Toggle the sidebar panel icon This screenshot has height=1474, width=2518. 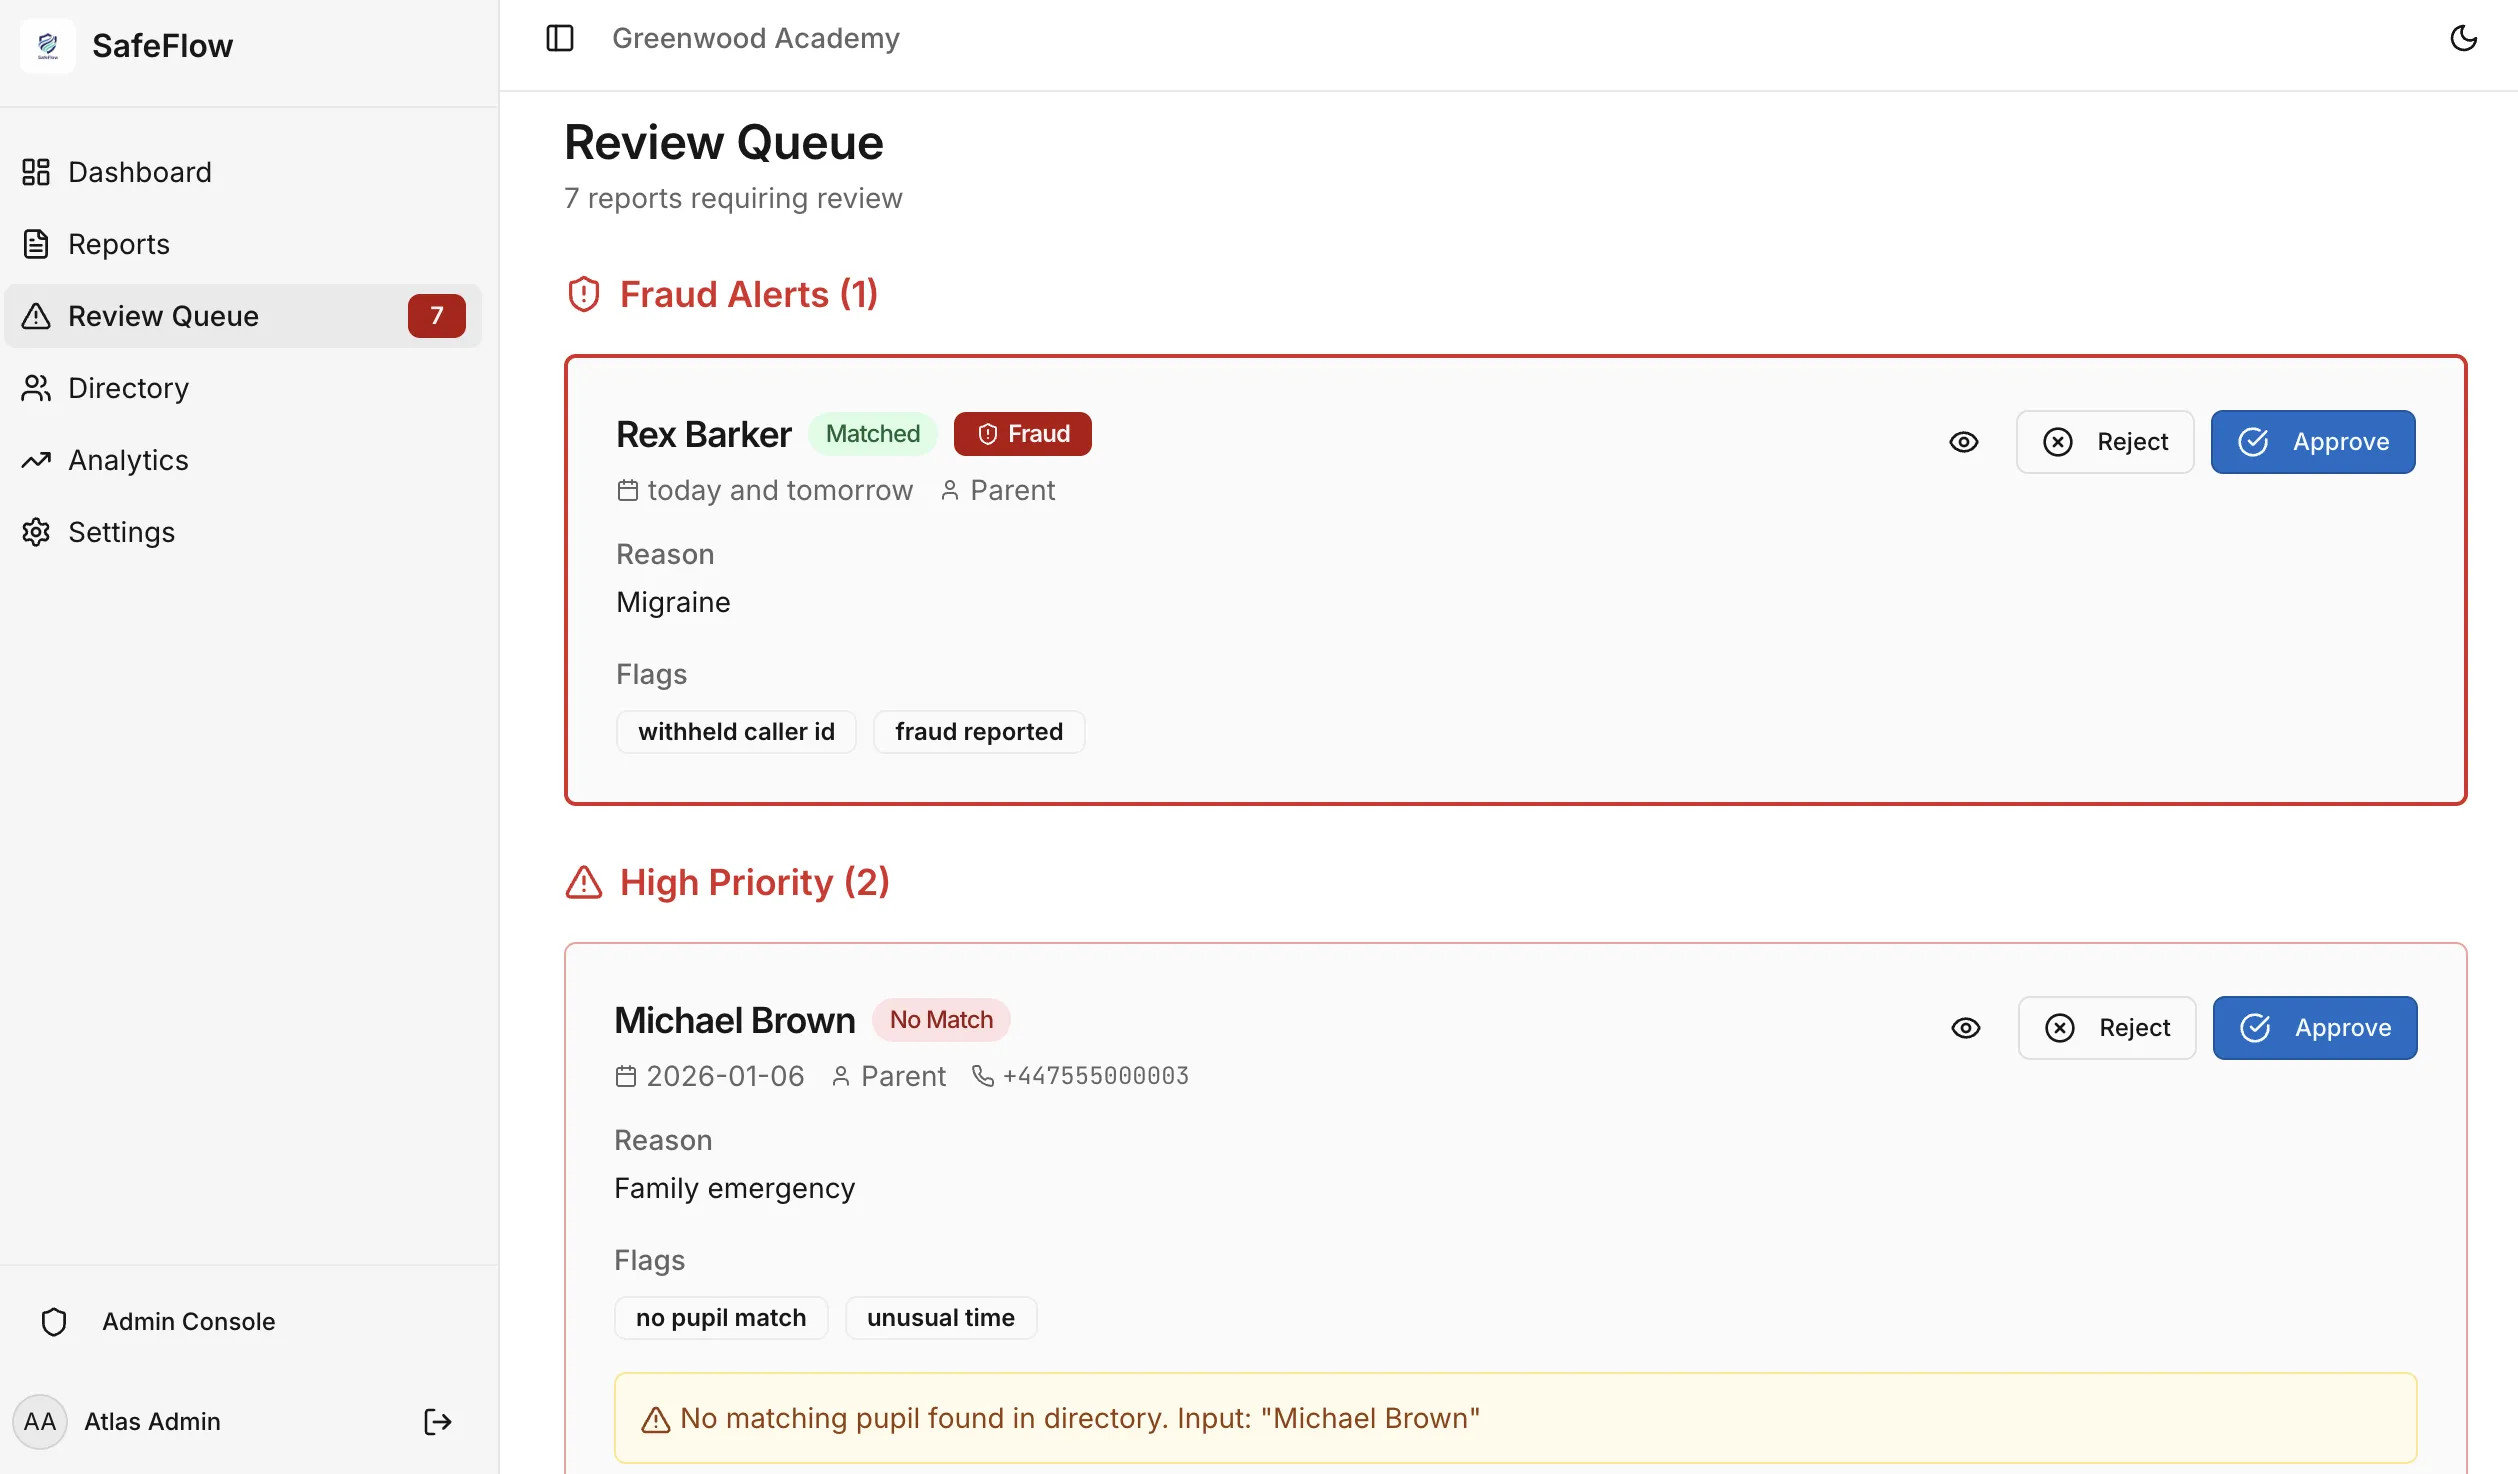pyautogui.click(x=560, y=38)
